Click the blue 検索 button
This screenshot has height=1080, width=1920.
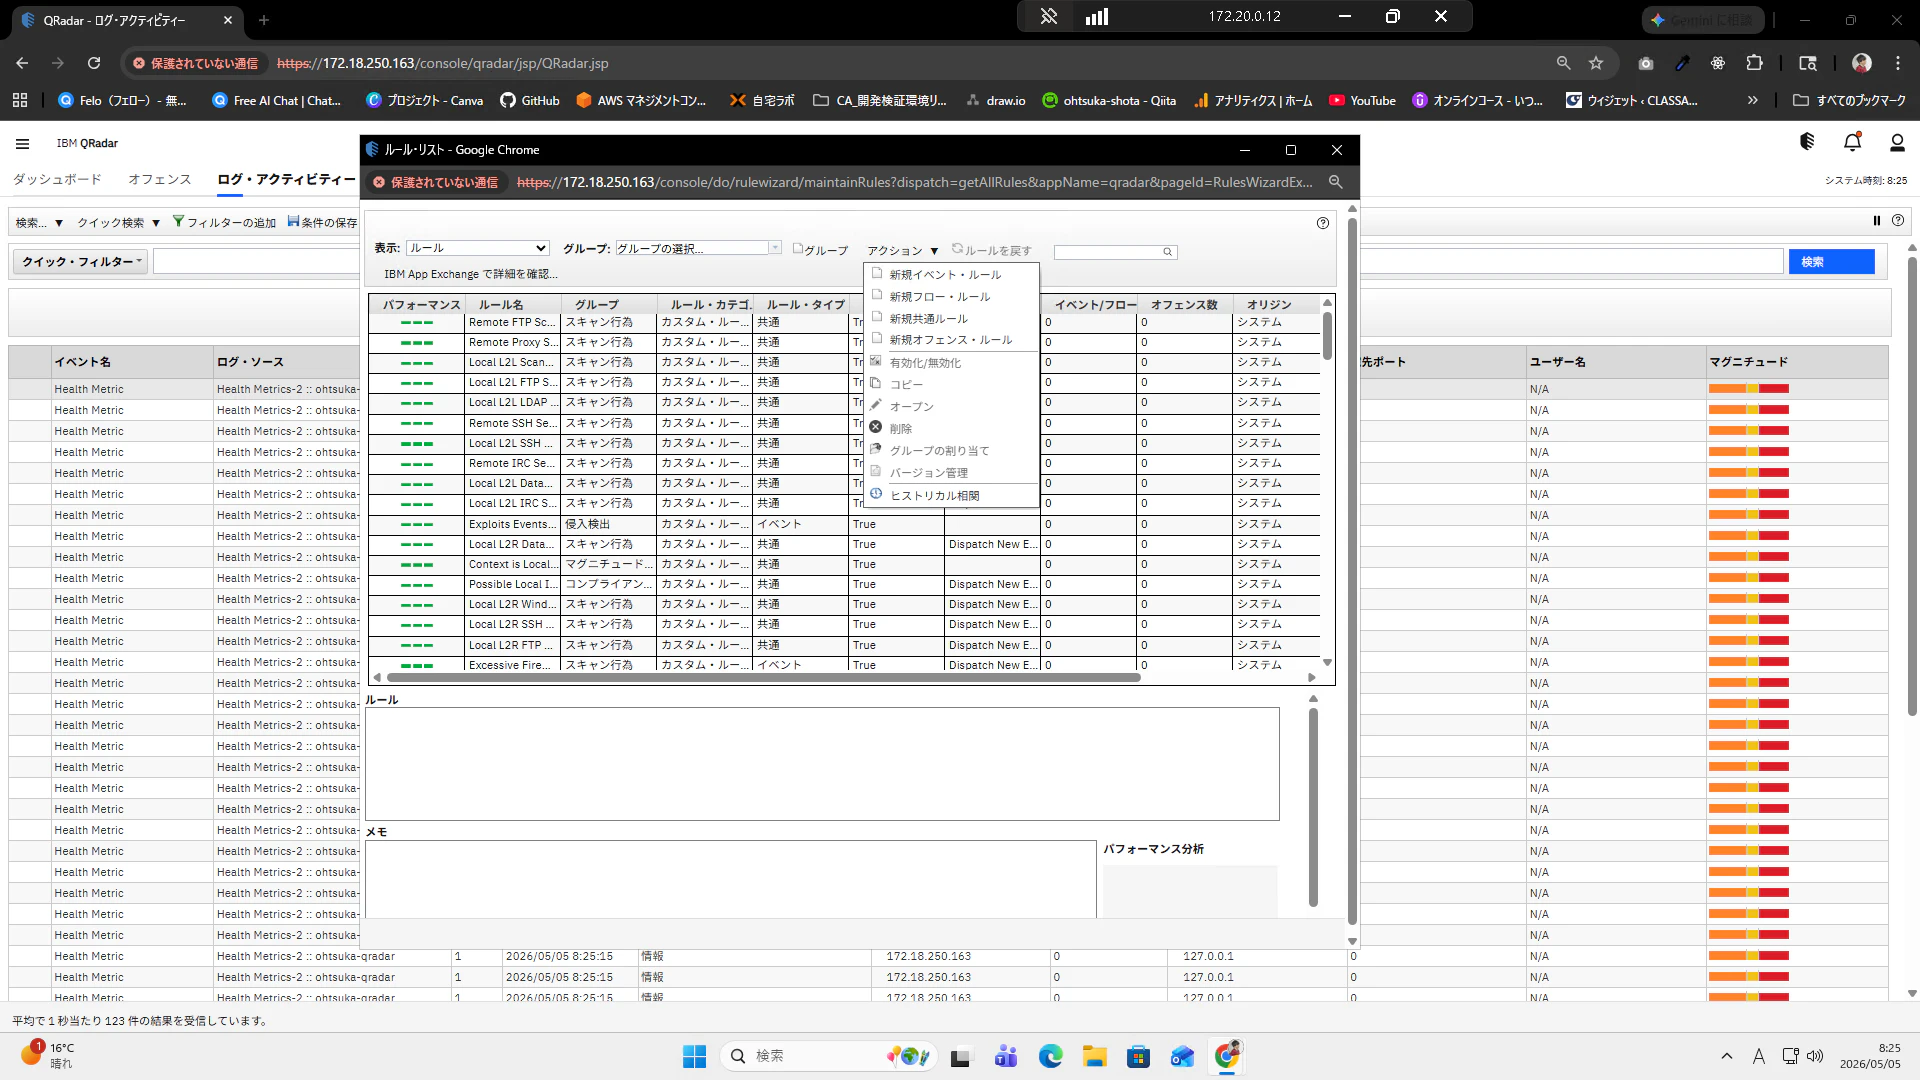[1831, 262]
